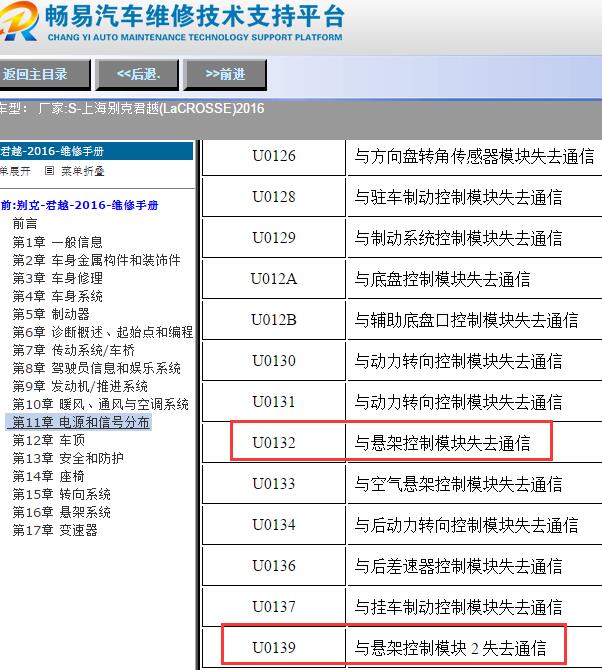Click code cell U0128
The width and height of the screenshot is (602, 670).
[274, 197]
